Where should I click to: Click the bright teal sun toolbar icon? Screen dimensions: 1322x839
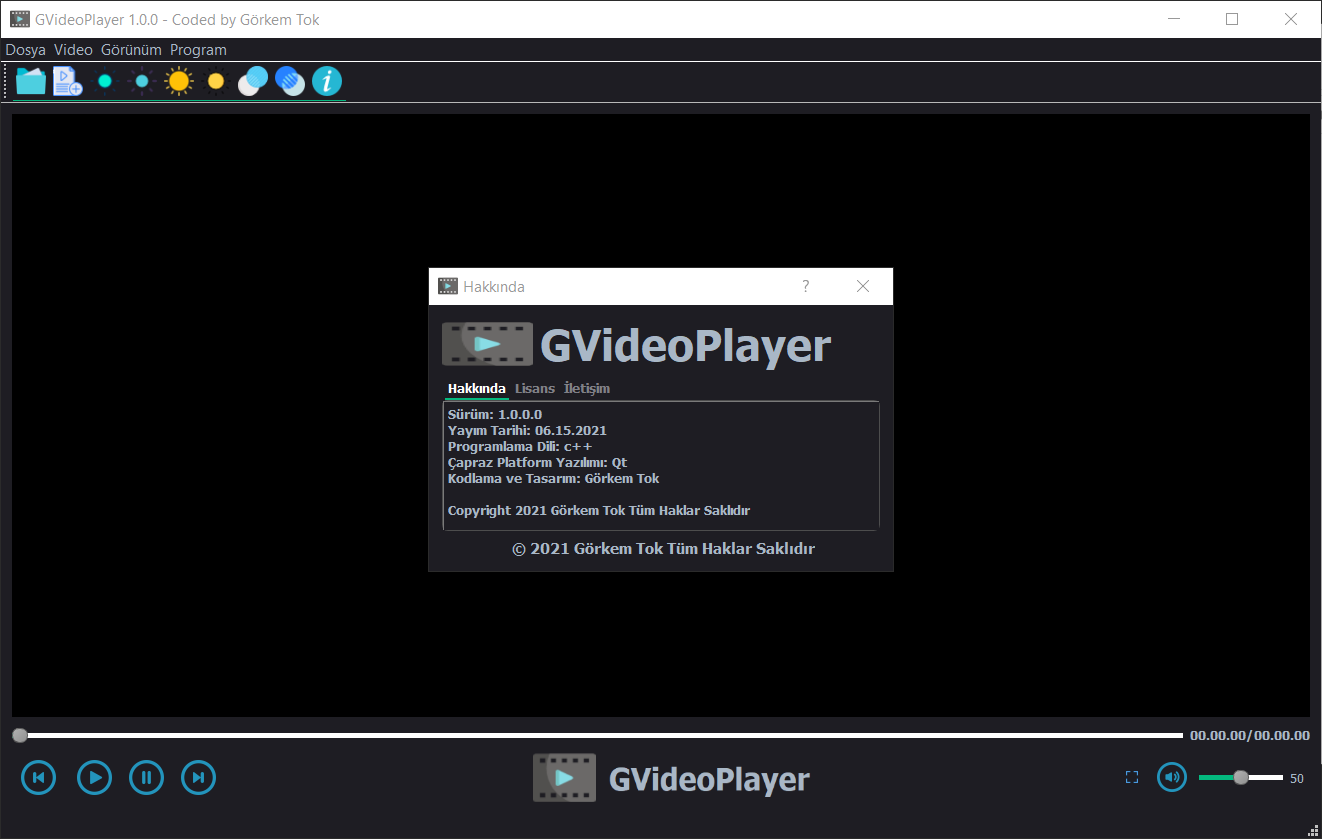click(105, 81)
